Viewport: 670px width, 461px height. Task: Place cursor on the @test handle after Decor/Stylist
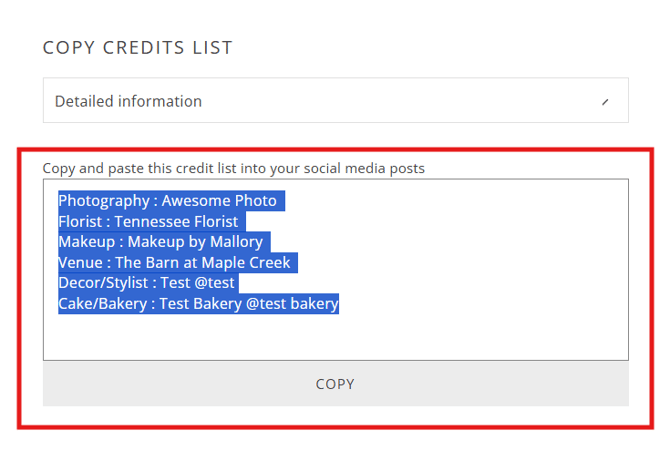point(215,283)
